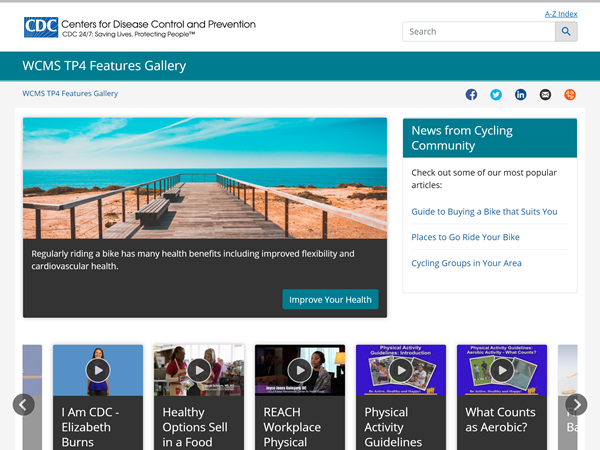600x450 pixels.
Task: Play the I Am CDC Elizabeth Burns video
Action: (98, 370)
